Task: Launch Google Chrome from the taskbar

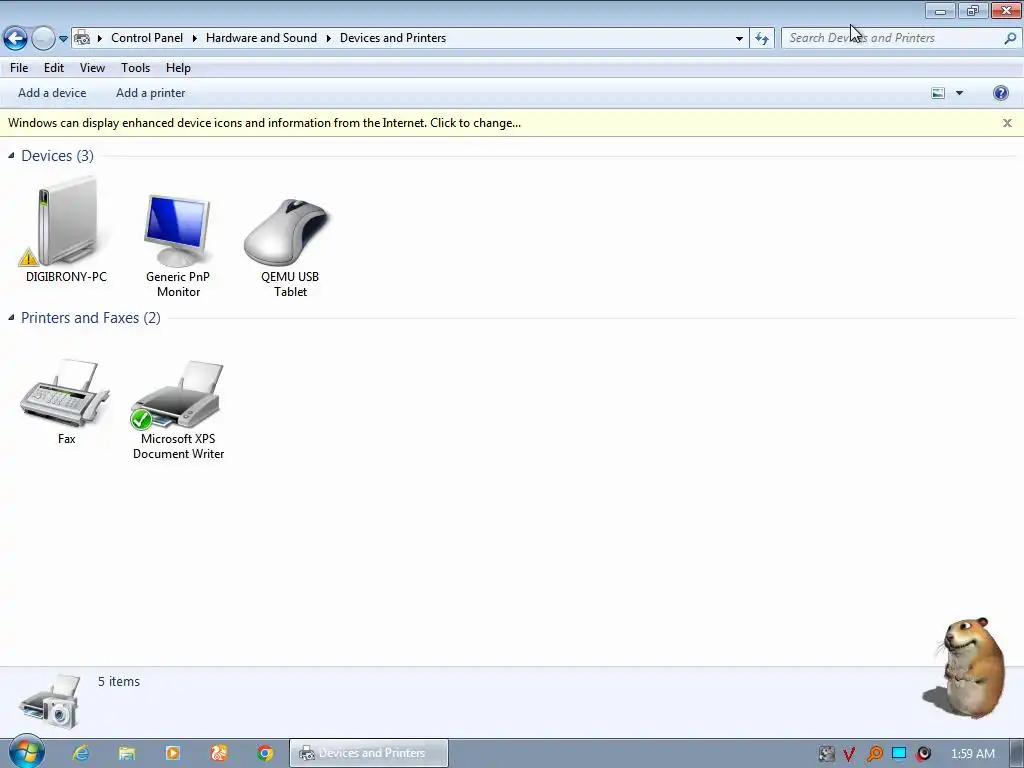Action: pyautogui.click(x=265, y=753)
